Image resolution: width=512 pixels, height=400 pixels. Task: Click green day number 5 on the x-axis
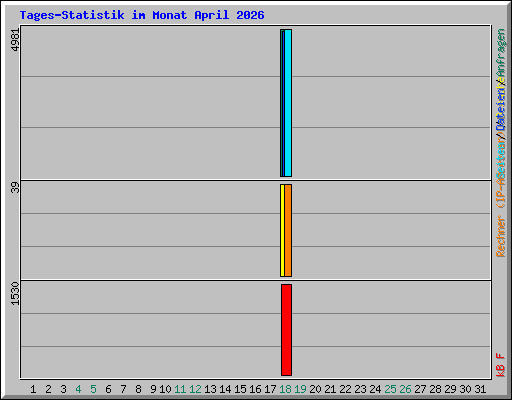(93, 389)
